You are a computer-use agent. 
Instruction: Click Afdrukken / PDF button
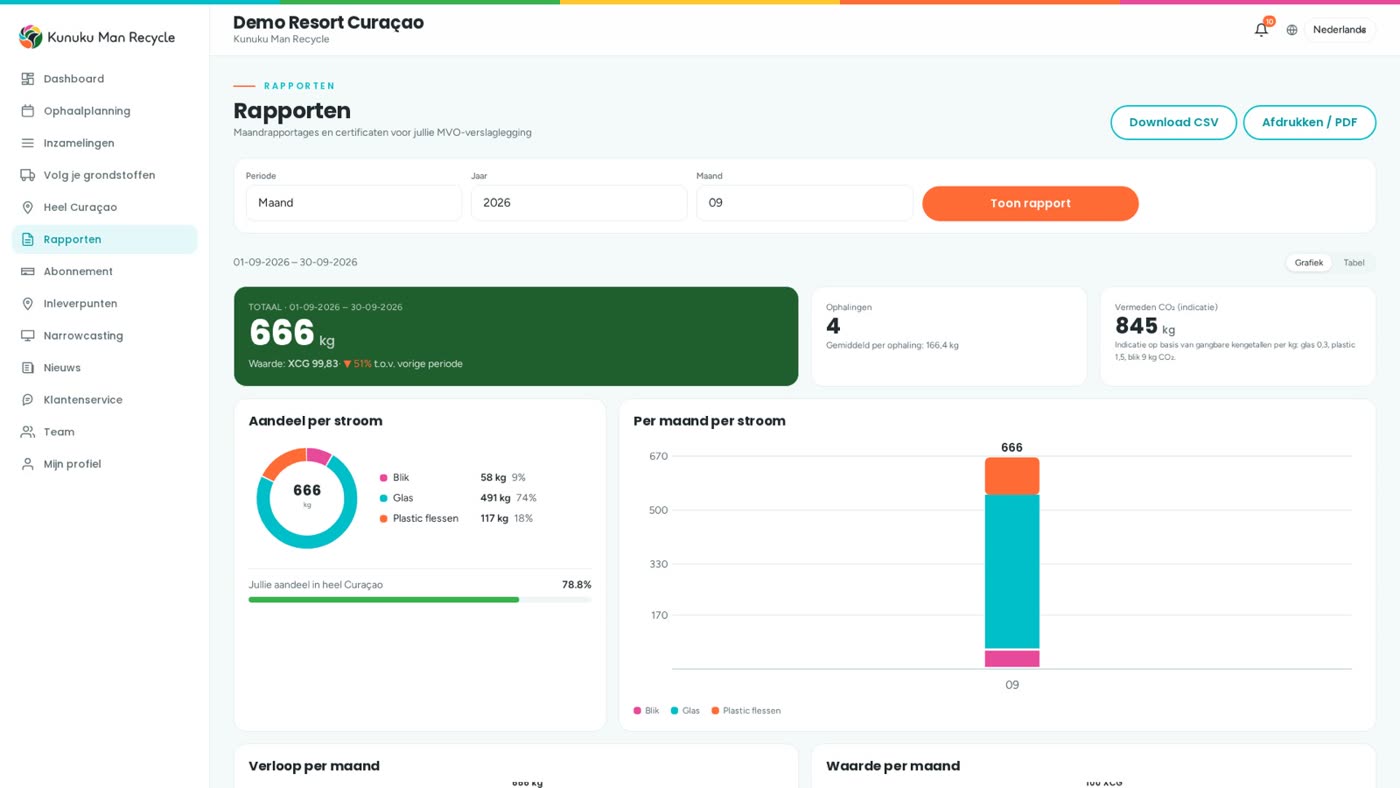pyautogui.click(x=1309, y=122)
